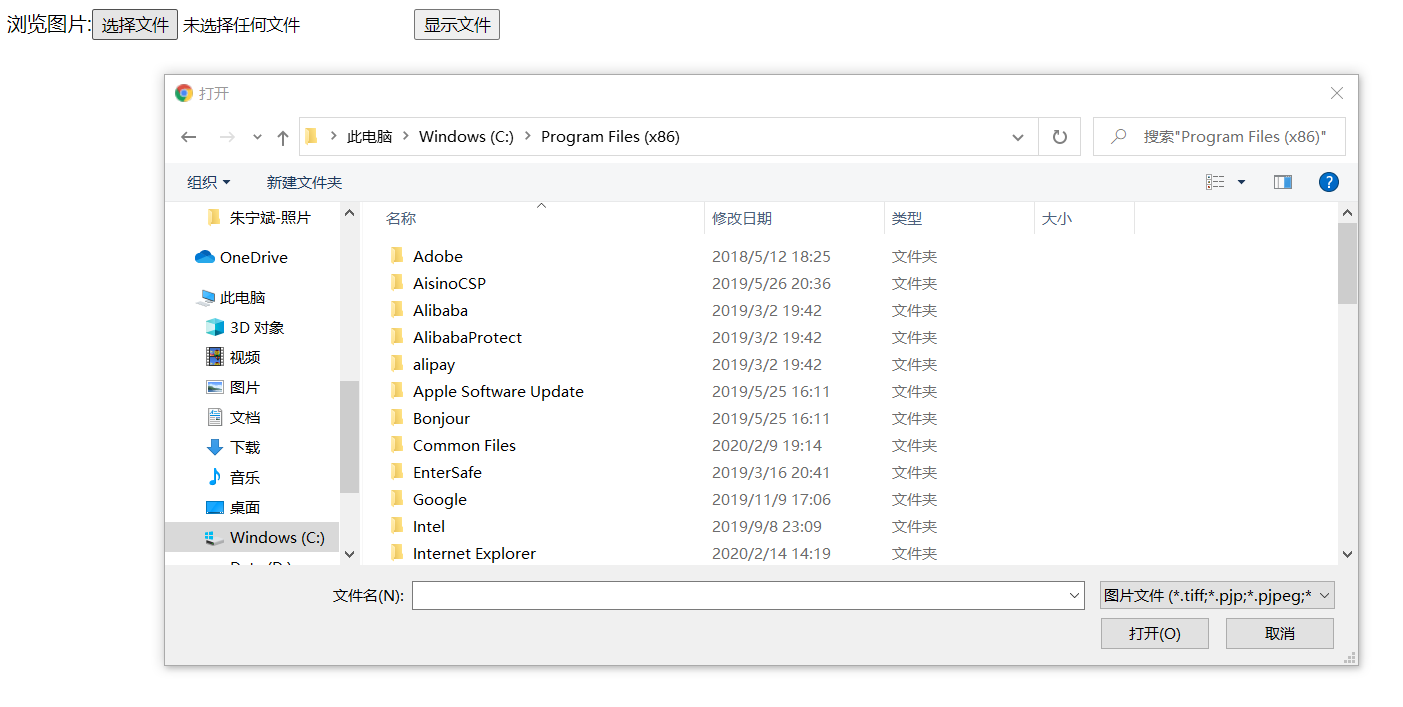
Task: Go up one folder level arrow
Action: (x=283, y=137)
